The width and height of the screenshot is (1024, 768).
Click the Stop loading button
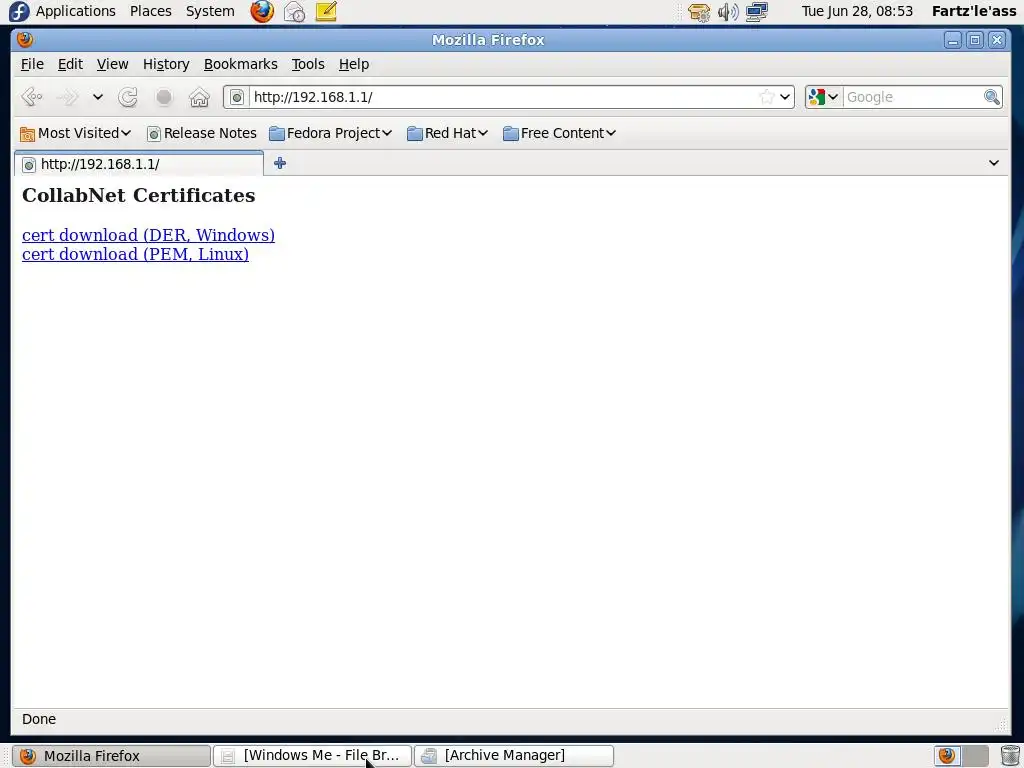164,97
